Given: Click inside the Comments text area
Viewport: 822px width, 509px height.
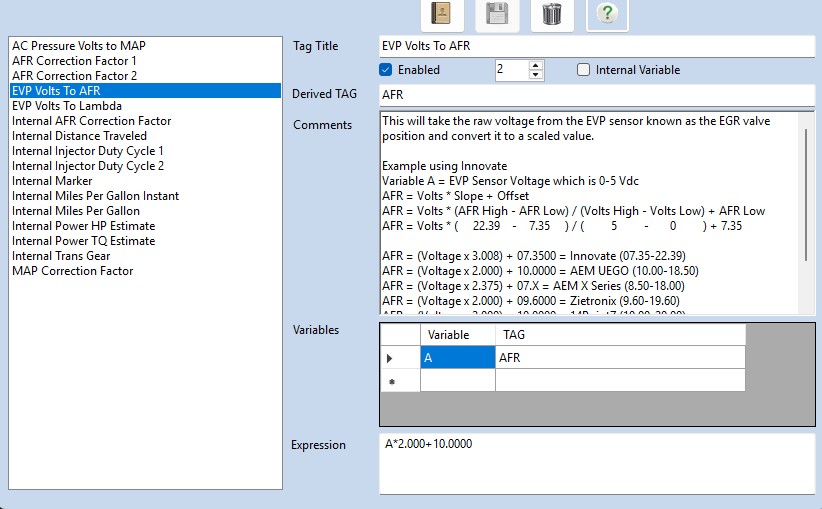Looking at the screenshot, I should [x=588, y=212].
